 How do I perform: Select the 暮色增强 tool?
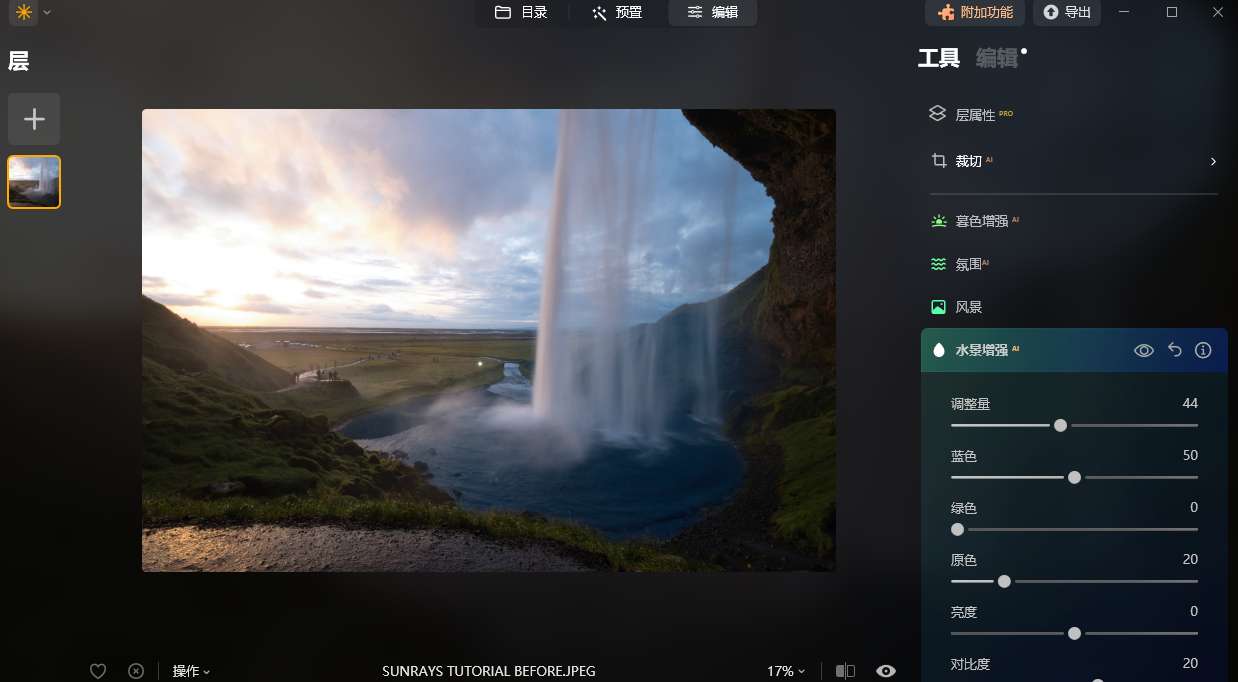click(x=980, y=221)
